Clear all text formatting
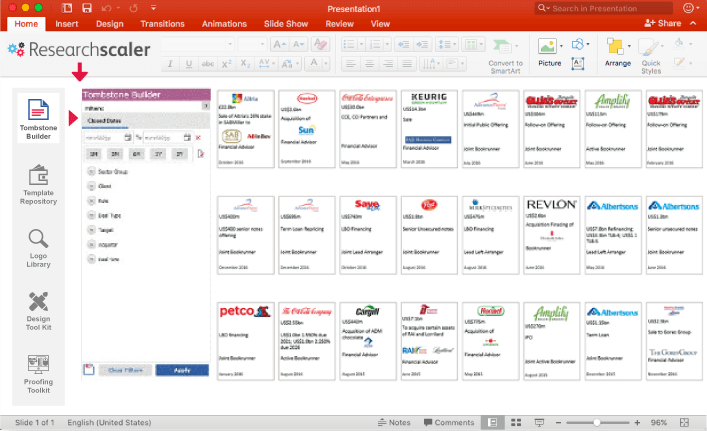 pos(320,44)
